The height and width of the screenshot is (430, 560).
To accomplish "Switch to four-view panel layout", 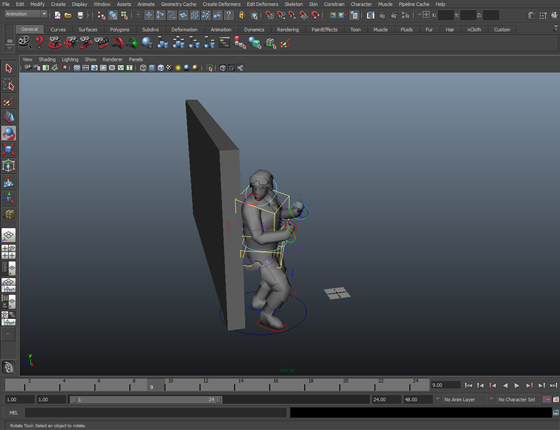I will click(x=9, y=251).
